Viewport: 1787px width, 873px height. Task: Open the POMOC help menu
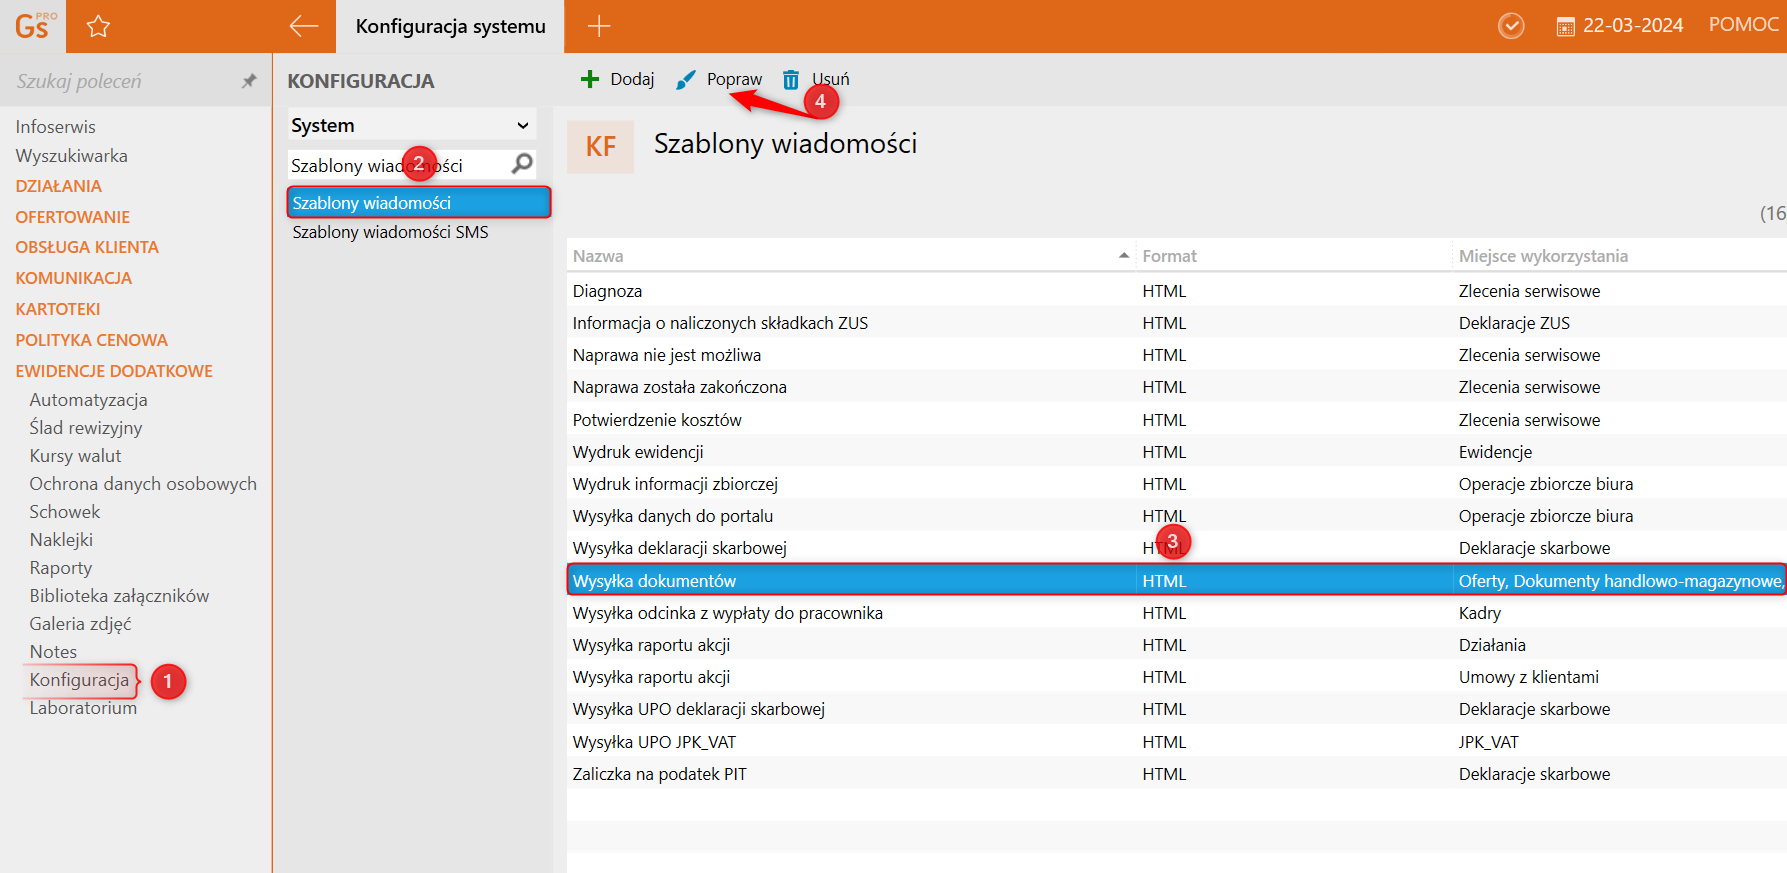1743,25
